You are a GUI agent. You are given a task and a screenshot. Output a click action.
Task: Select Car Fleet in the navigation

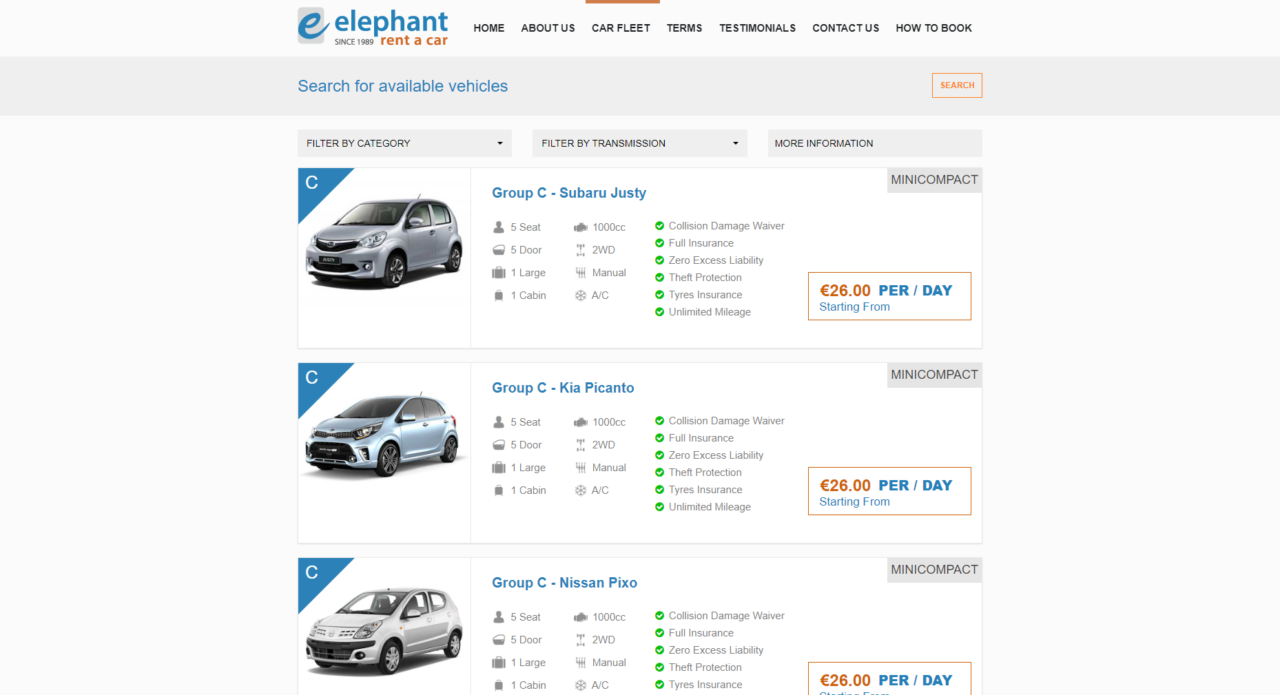tap(621, 28)
